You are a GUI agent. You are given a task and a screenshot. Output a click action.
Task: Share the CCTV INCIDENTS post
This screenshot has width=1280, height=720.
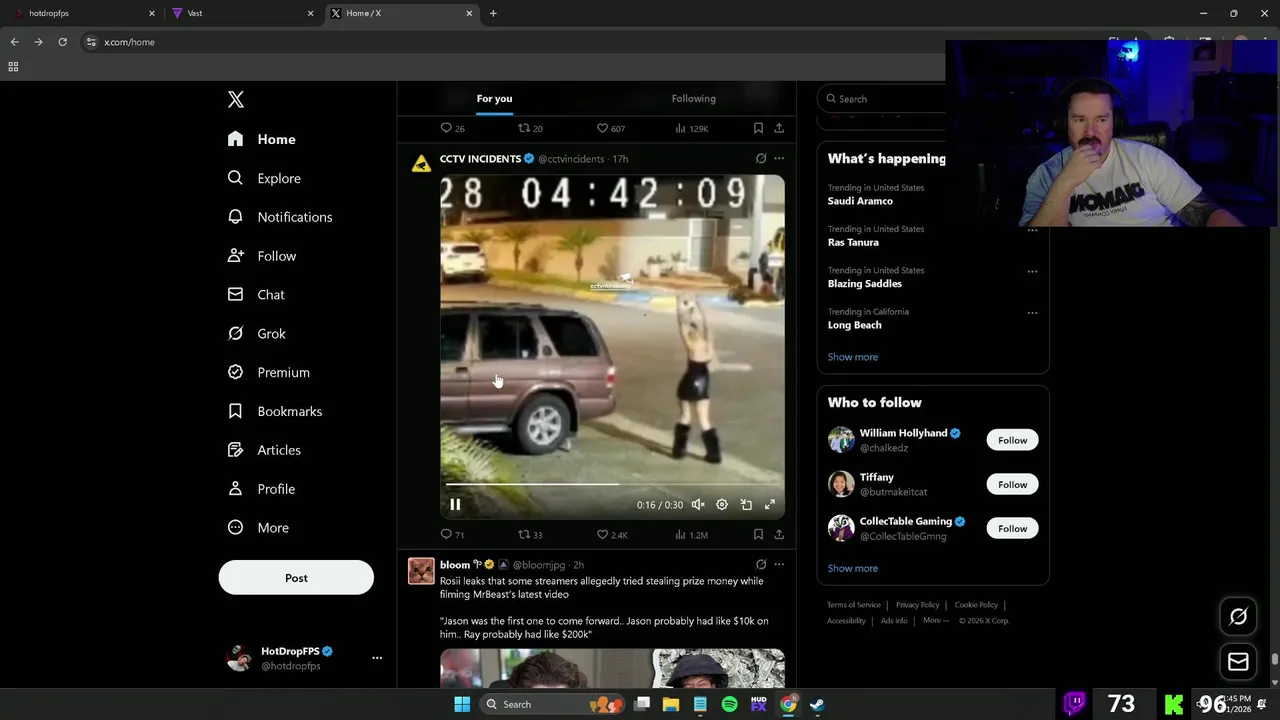point(779,535)
